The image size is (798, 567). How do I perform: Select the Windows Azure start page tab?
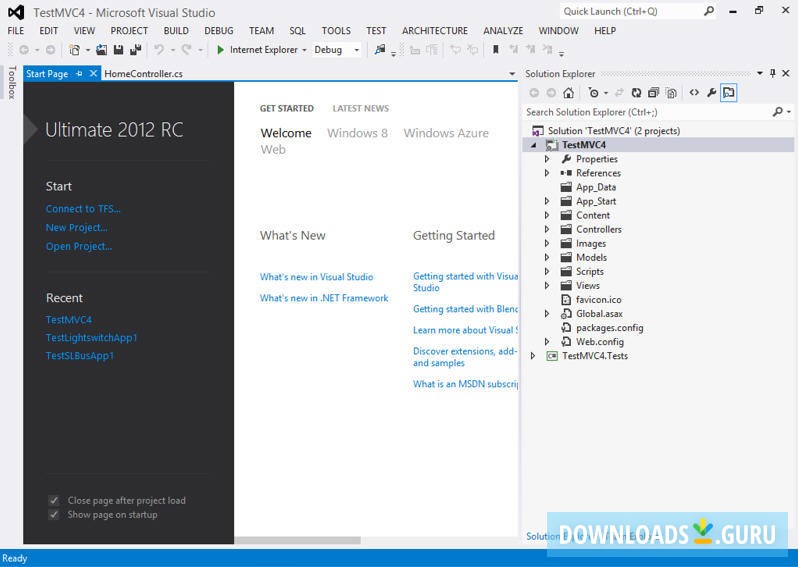pyautogui.click(x=446, y=133)
